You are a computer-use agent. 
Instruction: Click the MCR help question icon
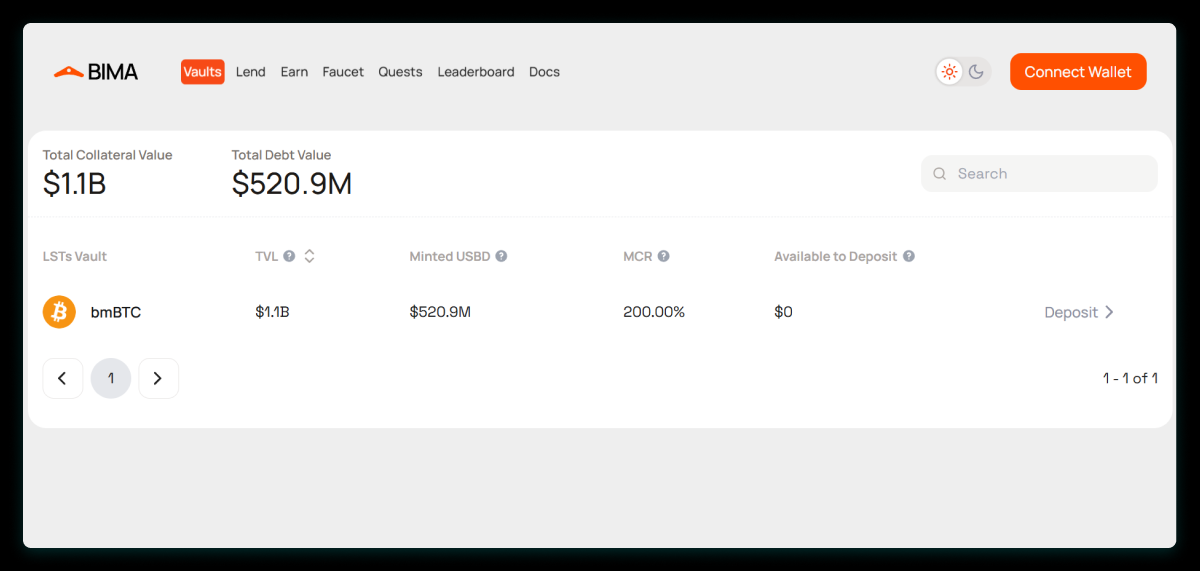pos(663,256)
